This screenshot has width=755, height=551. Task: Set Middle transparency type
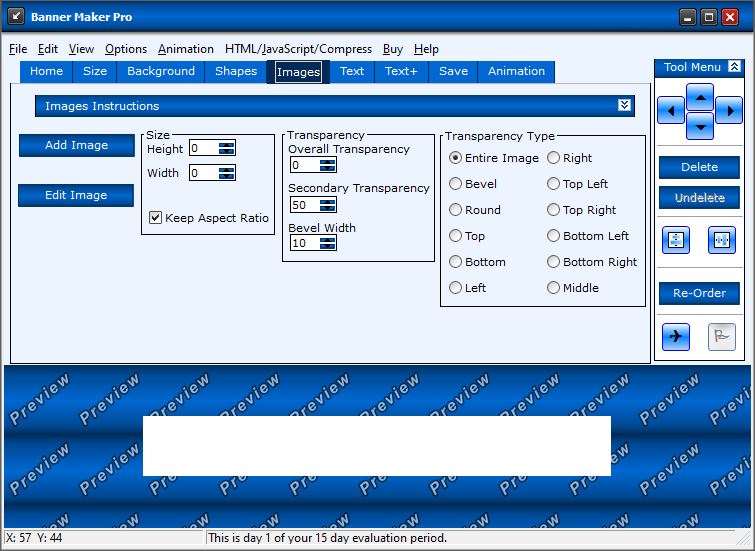coord(573,288)
